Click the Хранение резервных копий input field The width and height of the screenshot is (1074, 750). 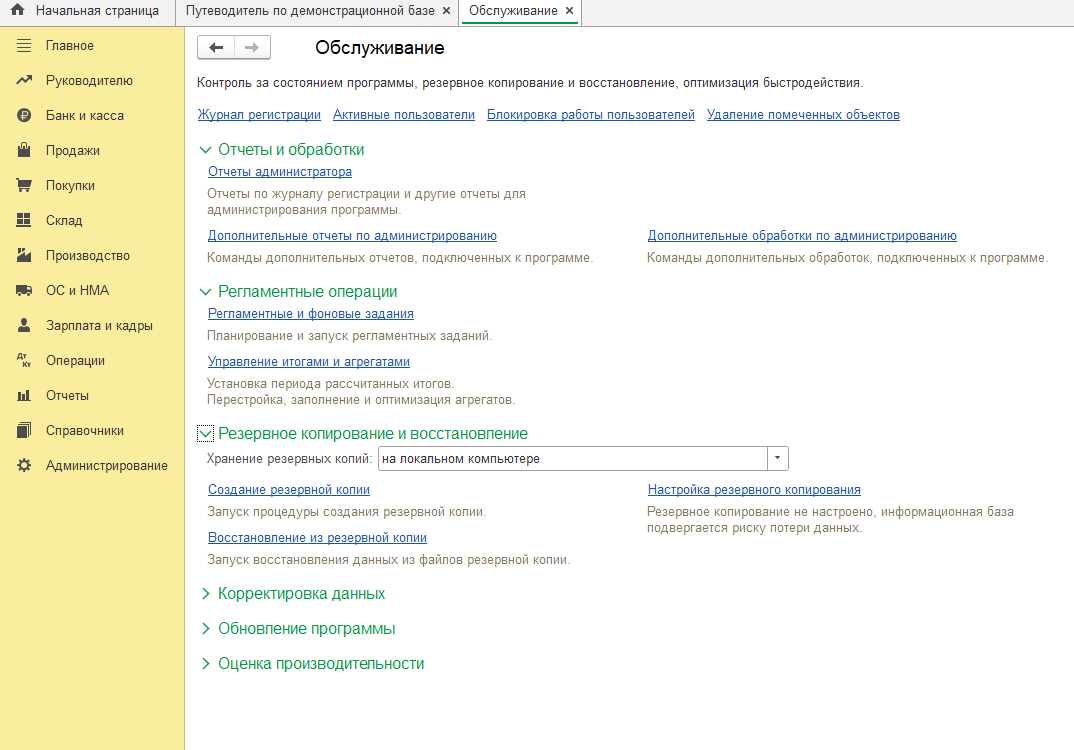click(571, 459)
